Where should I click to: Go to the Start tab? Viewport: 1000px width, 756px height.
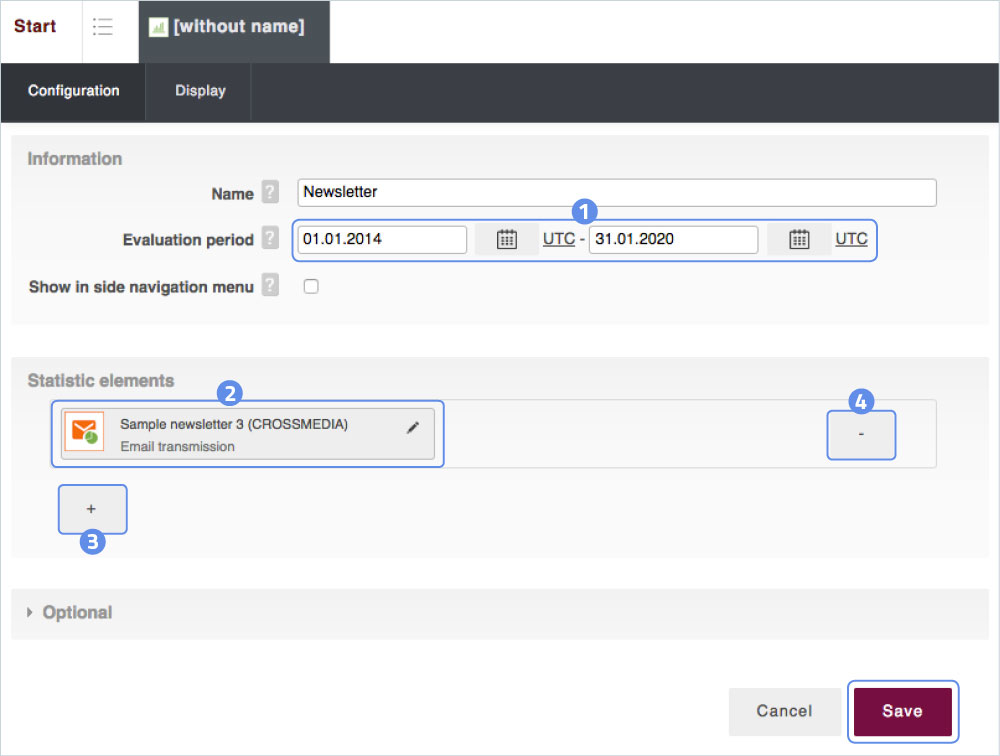click(35, 27)
